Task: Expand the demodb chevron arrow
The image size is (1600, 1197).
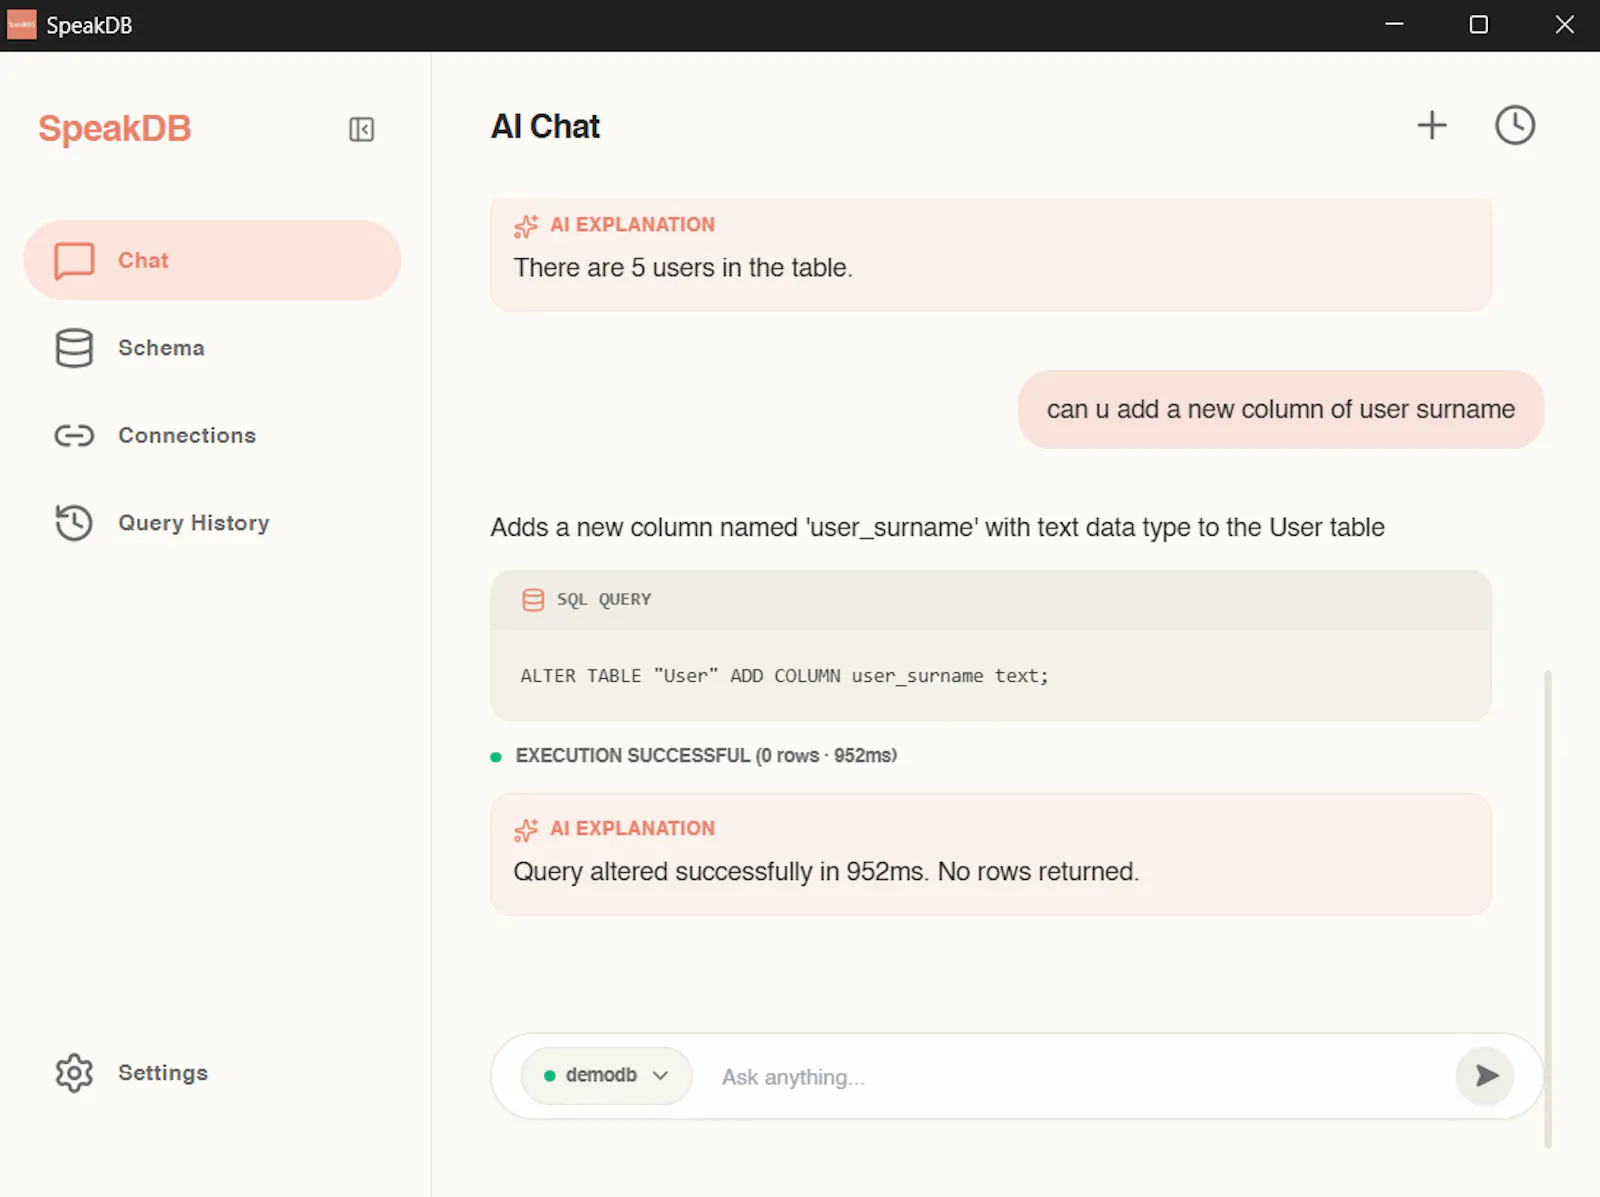Action: pos(660,1075)
